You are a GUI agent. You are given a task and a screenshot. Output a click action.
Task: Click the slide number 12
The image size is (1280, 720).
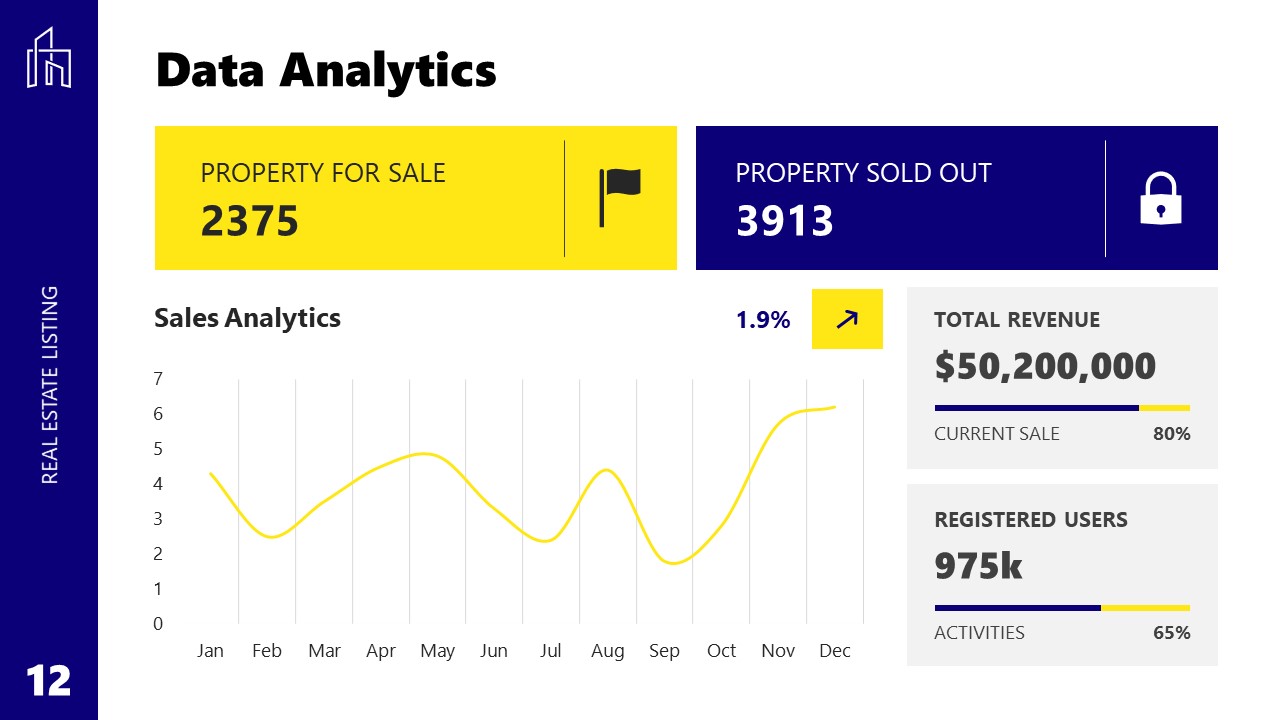(x=49, y=681)
